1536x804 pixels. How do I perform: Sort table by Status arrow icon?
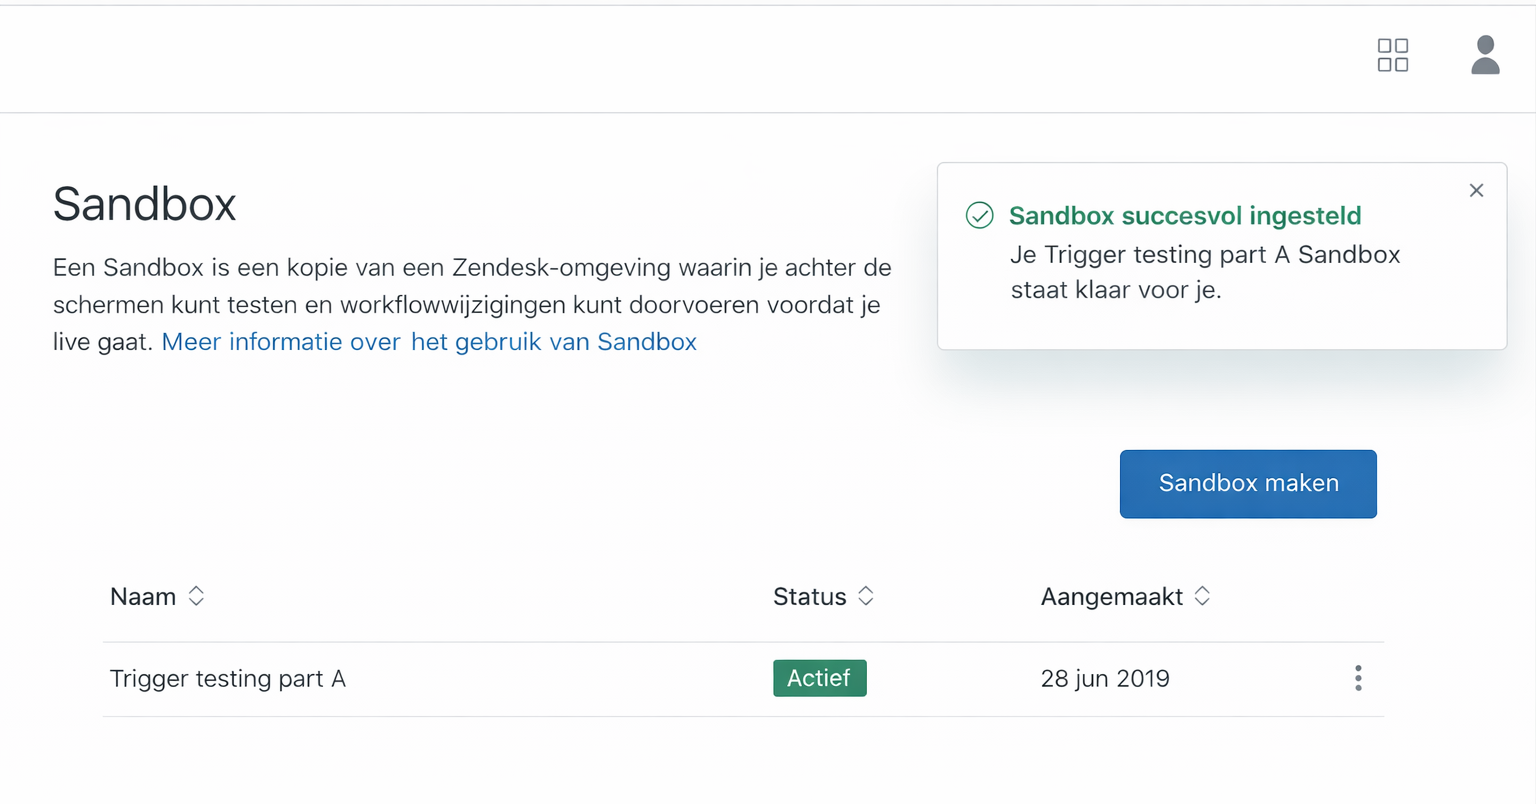tap(866, 596)
